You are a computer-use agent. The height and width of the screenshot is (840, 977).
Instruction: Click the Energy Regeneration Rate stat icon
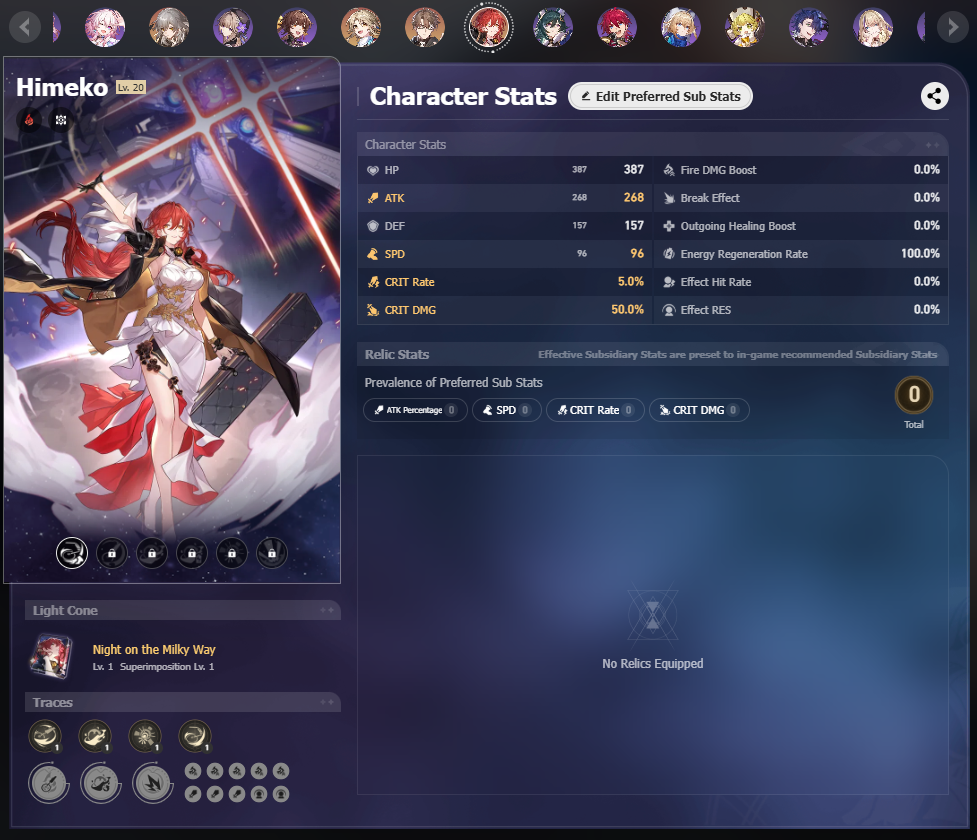[x=669, y=254]
